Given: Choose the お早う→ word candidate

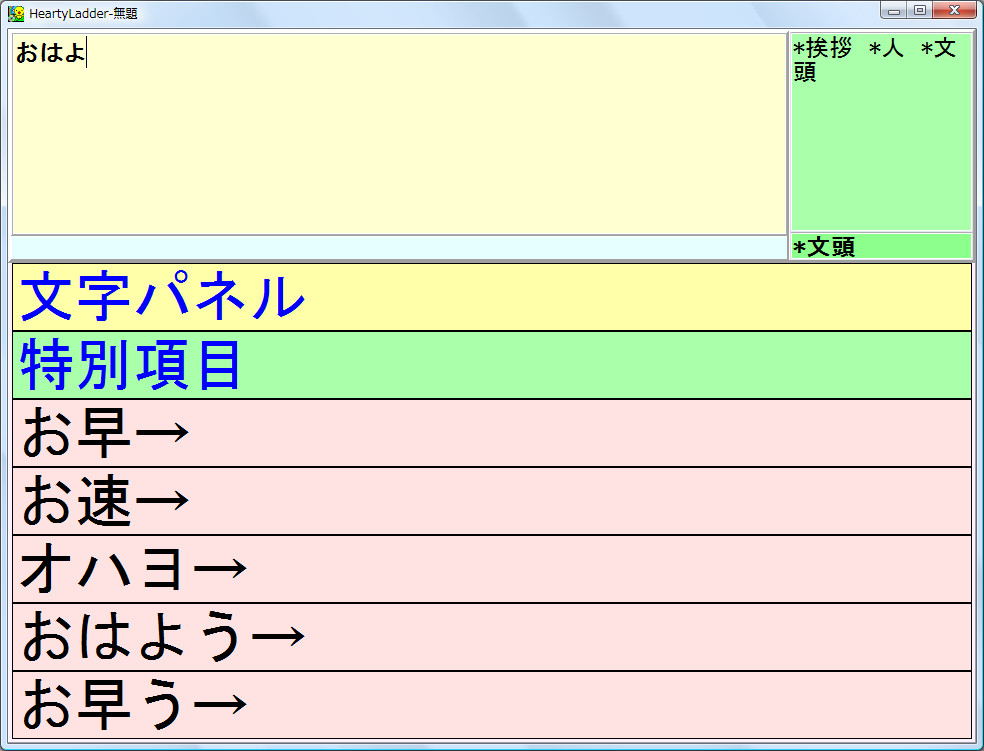Looking at the screenshot, I should tap(490, 702).
